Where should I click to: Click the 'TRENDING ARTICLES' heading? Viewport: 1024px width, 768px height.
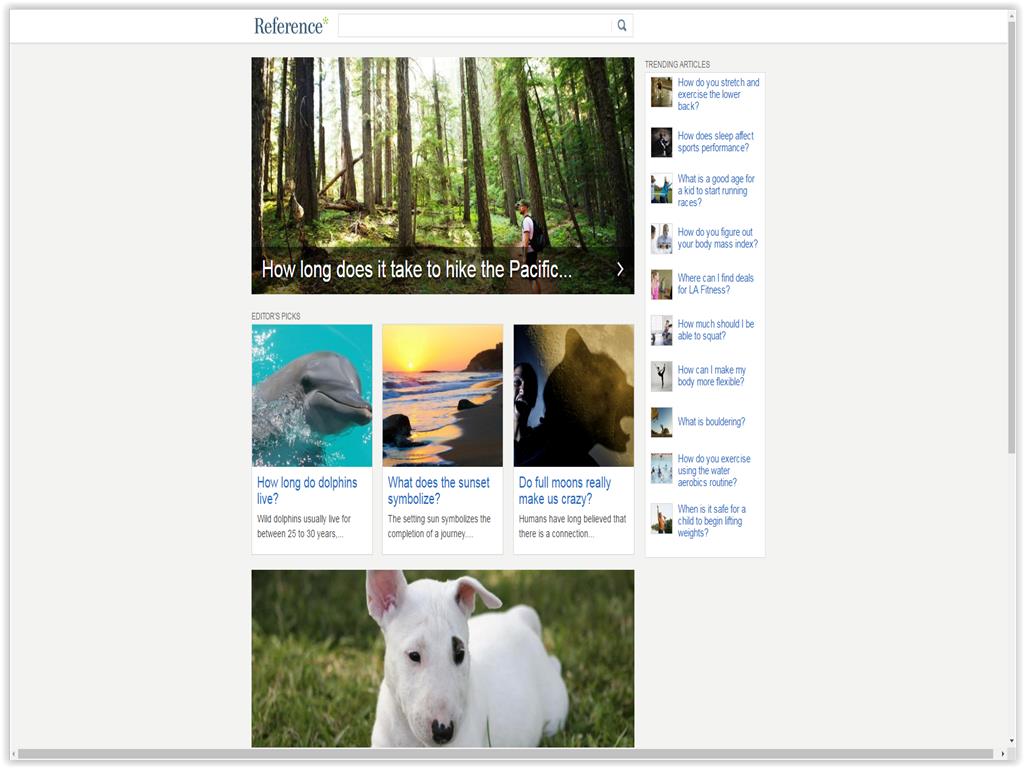tap(677, 64)
